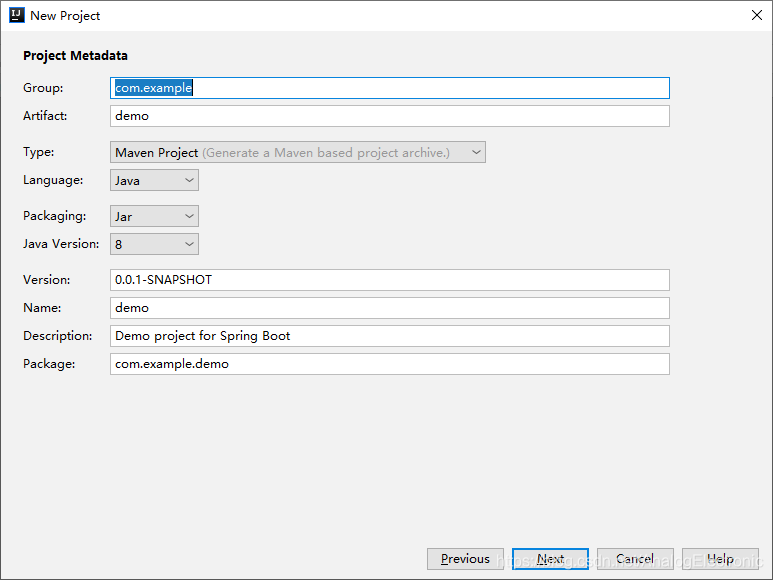Proceed with the Next button
Viewport: 773px width, 580px height.
coord(550,559)
